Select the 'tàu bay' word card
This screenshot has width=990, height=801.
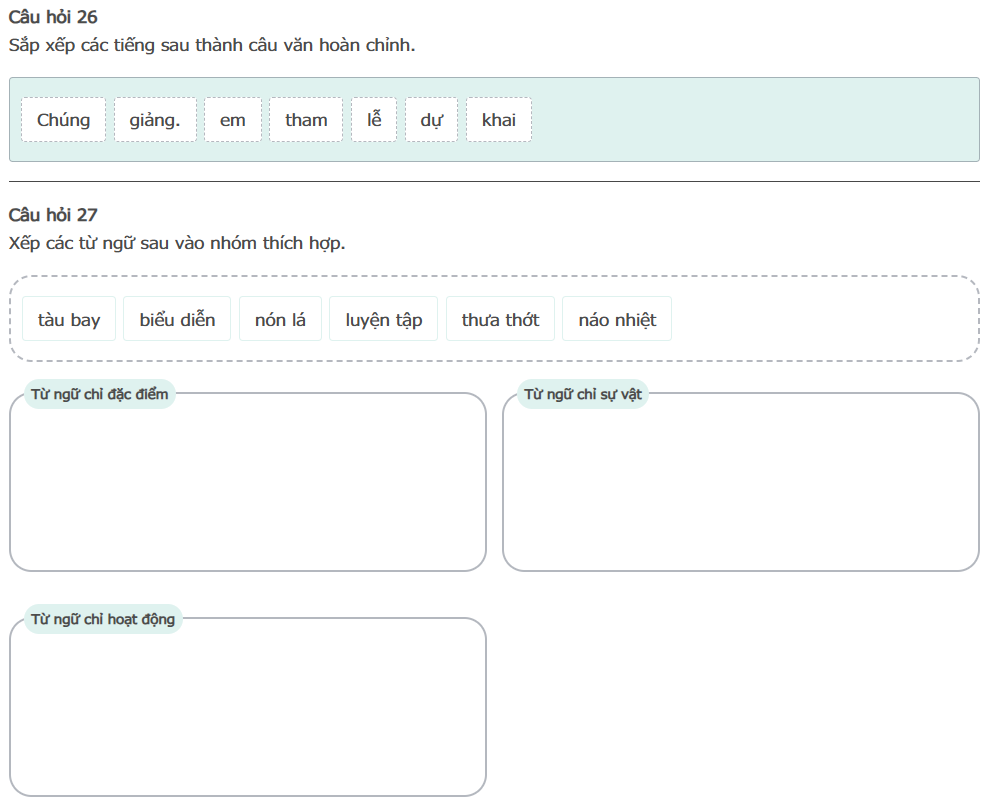click(x=69, y=319)
